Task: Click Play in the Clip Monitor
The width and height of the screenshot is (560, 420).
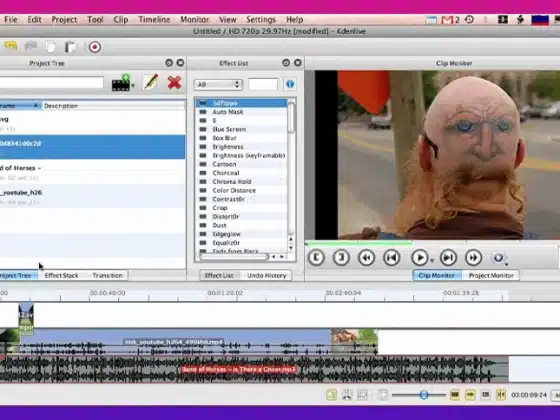Action: [x=420, y=258]
